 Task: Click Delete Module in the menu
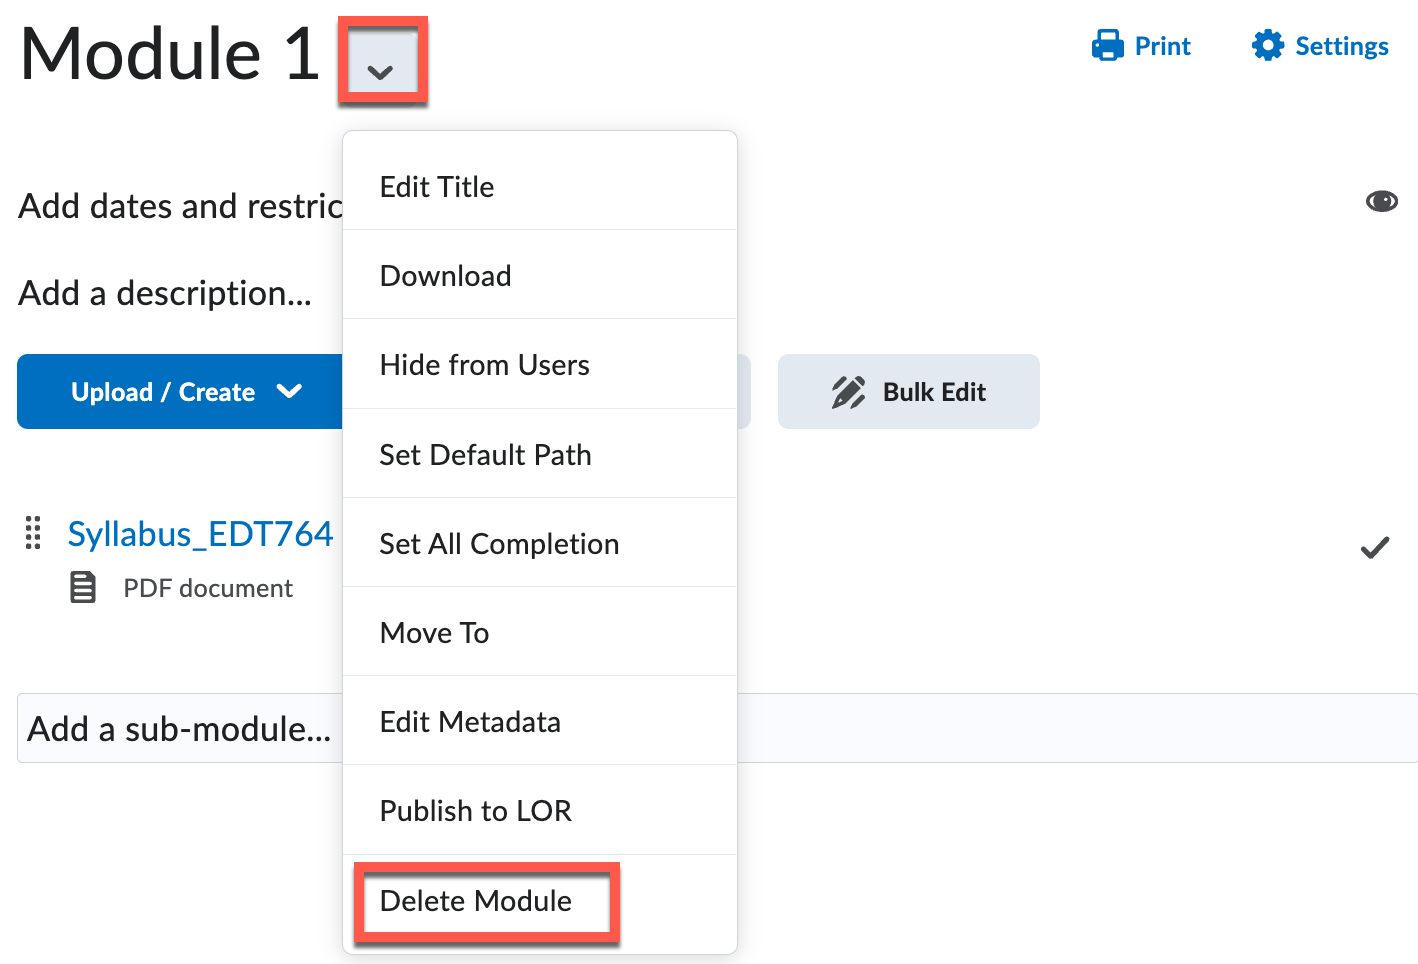(x=475, y=901)
